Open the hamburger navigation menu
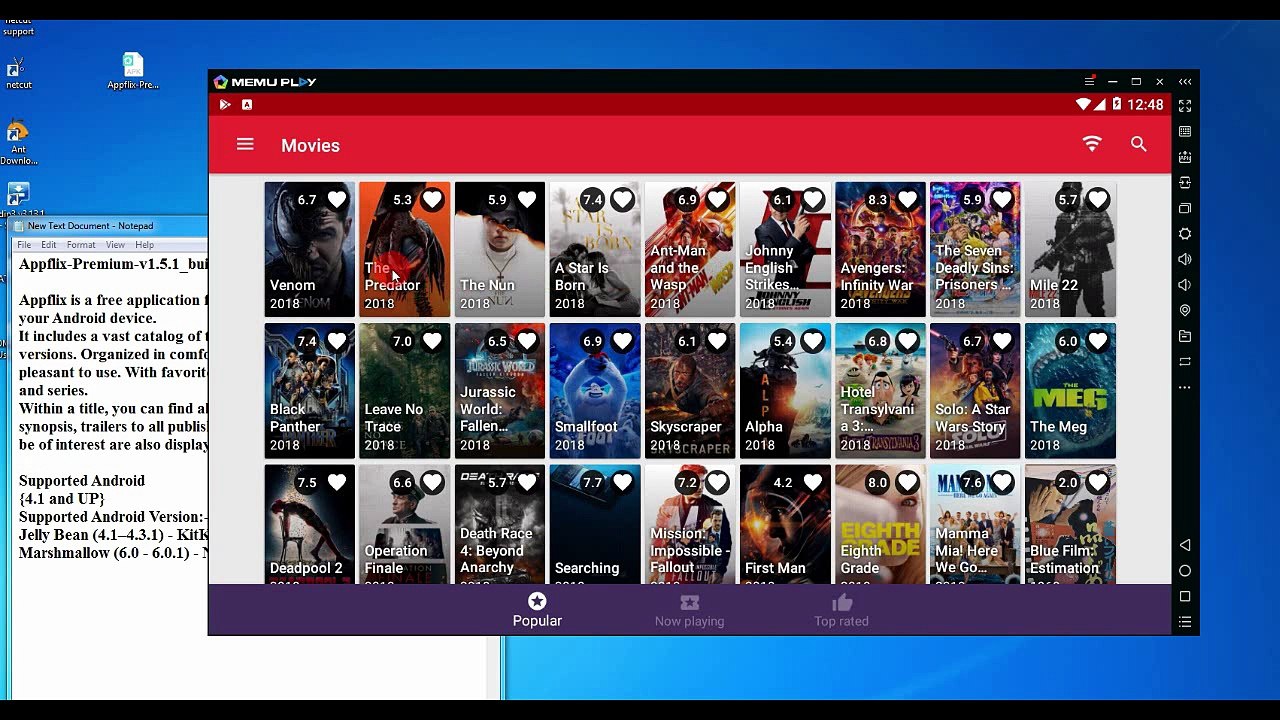This screenshot has height=720, width=1280. tap(245, 145)
